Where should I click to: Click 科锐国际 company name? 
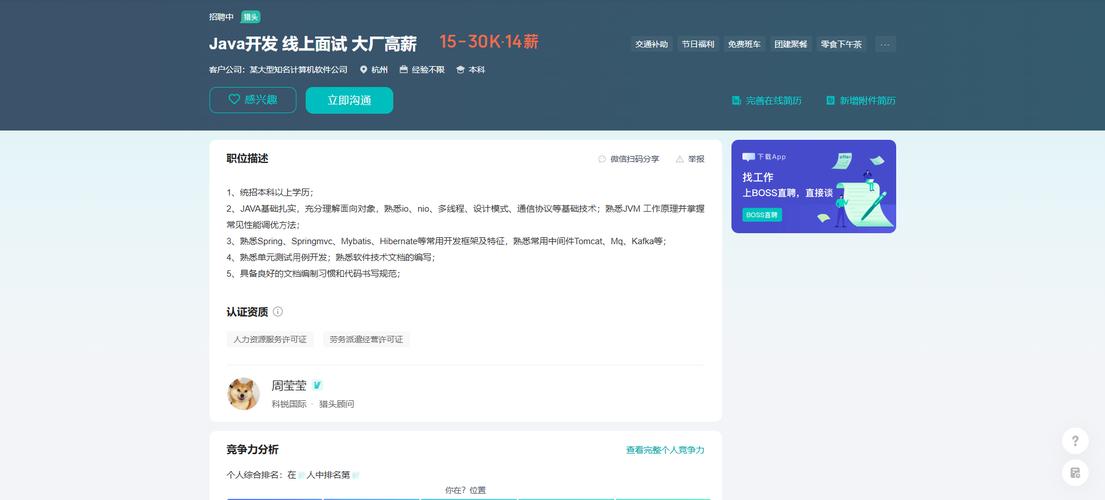pyautogui.click(x=289, y=404)
